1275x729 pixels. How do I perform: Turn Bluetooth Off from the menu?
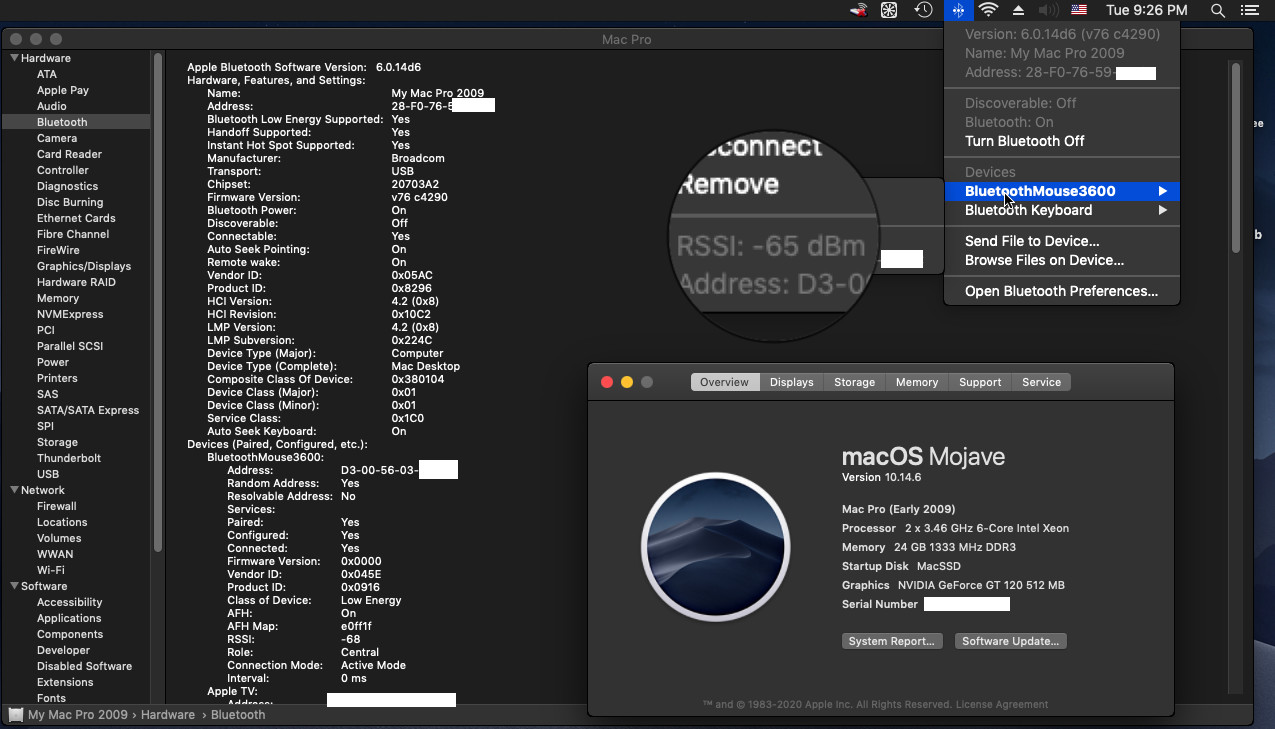tap(1024, 141)
